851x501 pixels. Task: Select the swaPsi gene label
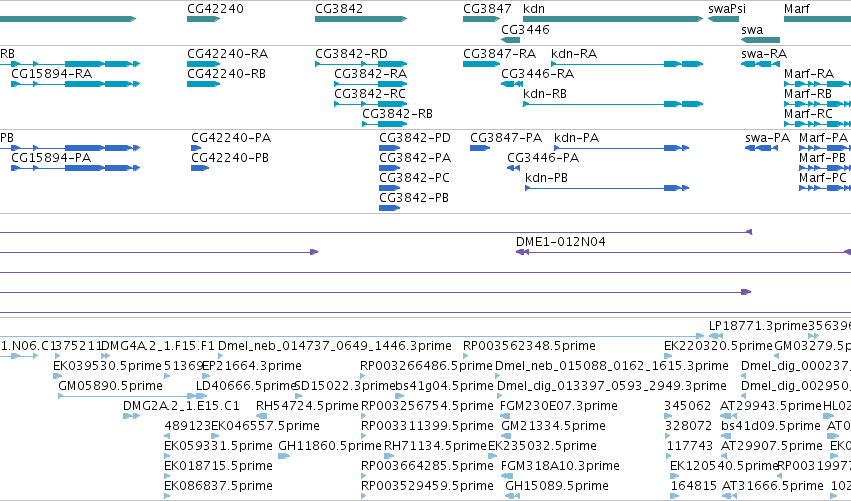[727, 9]
